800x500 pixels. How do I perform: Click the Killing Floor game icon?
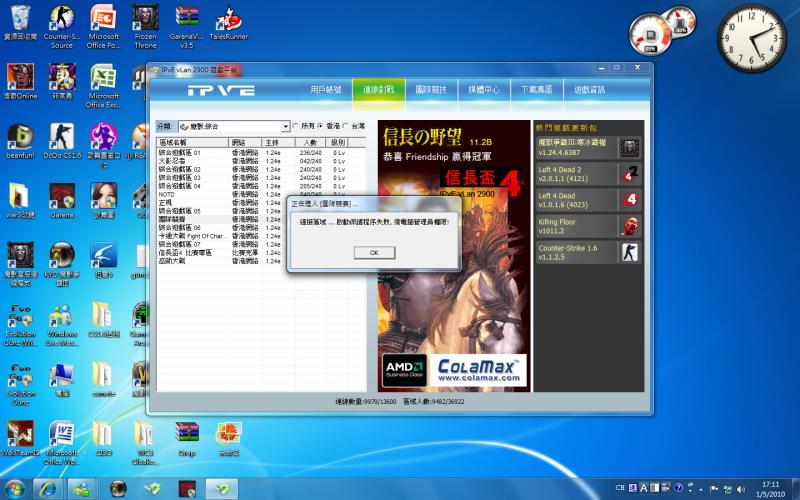pyautogui.click(x=629, y=225)
